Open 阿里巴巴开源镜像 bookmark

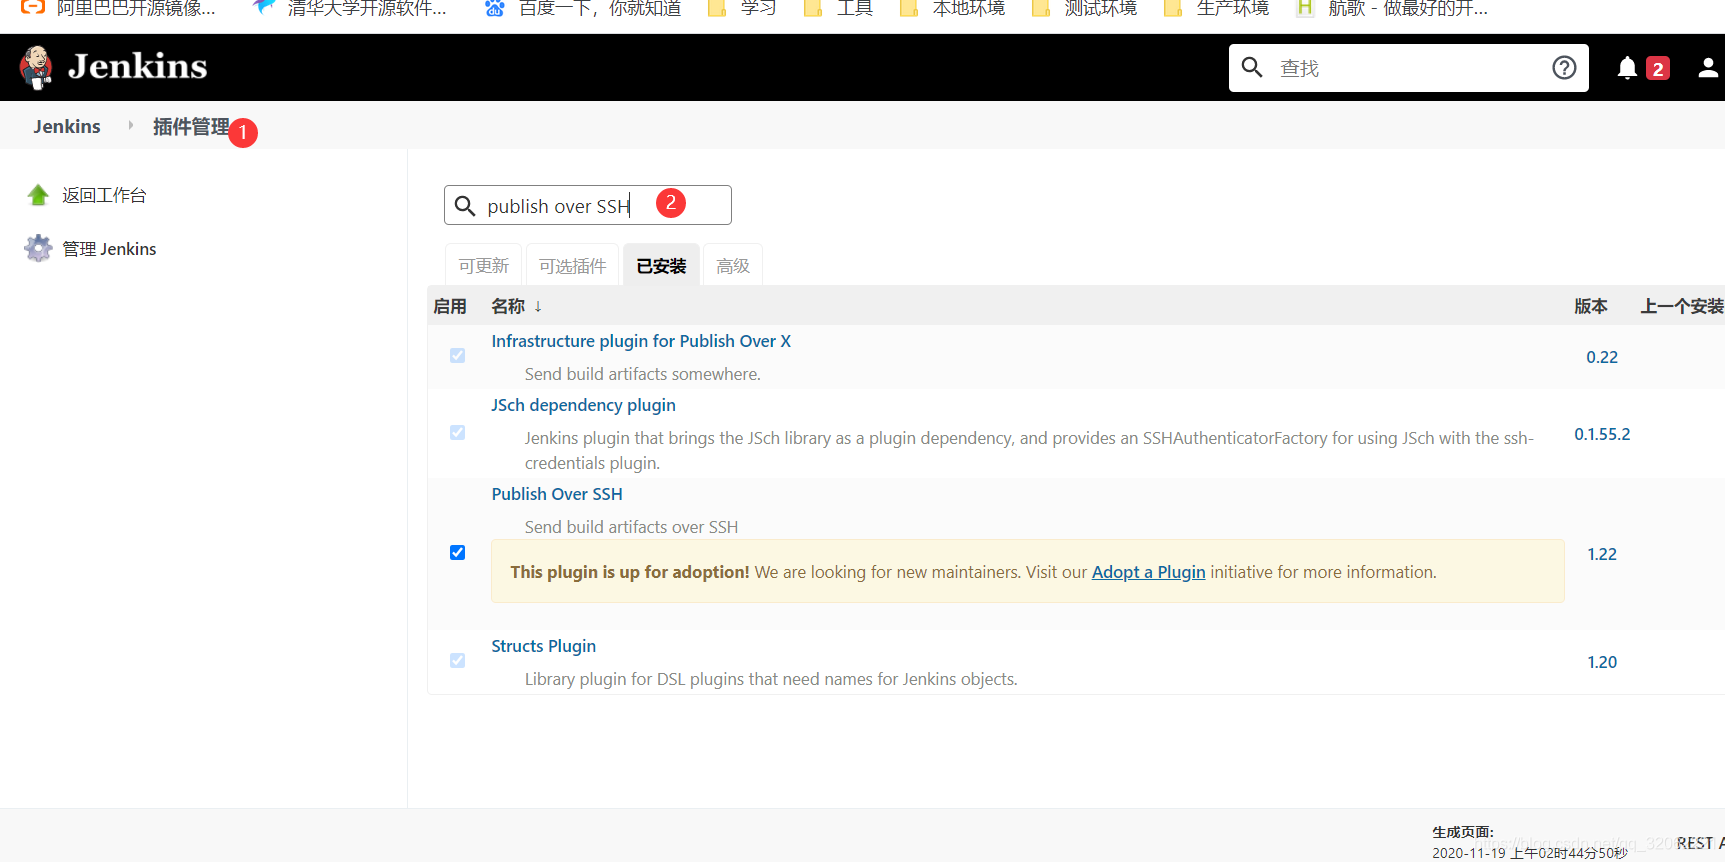click(x=118, y=9)
